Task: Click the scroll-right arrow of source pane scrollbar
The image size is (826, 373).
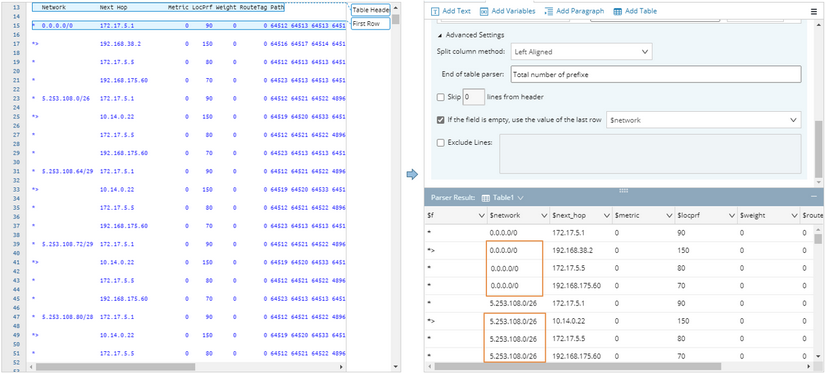Action: coord(342,367)
